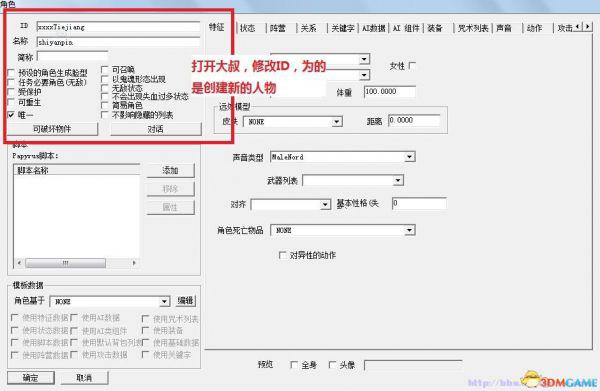Click script list left scroll arrow

tap(19, 263)
